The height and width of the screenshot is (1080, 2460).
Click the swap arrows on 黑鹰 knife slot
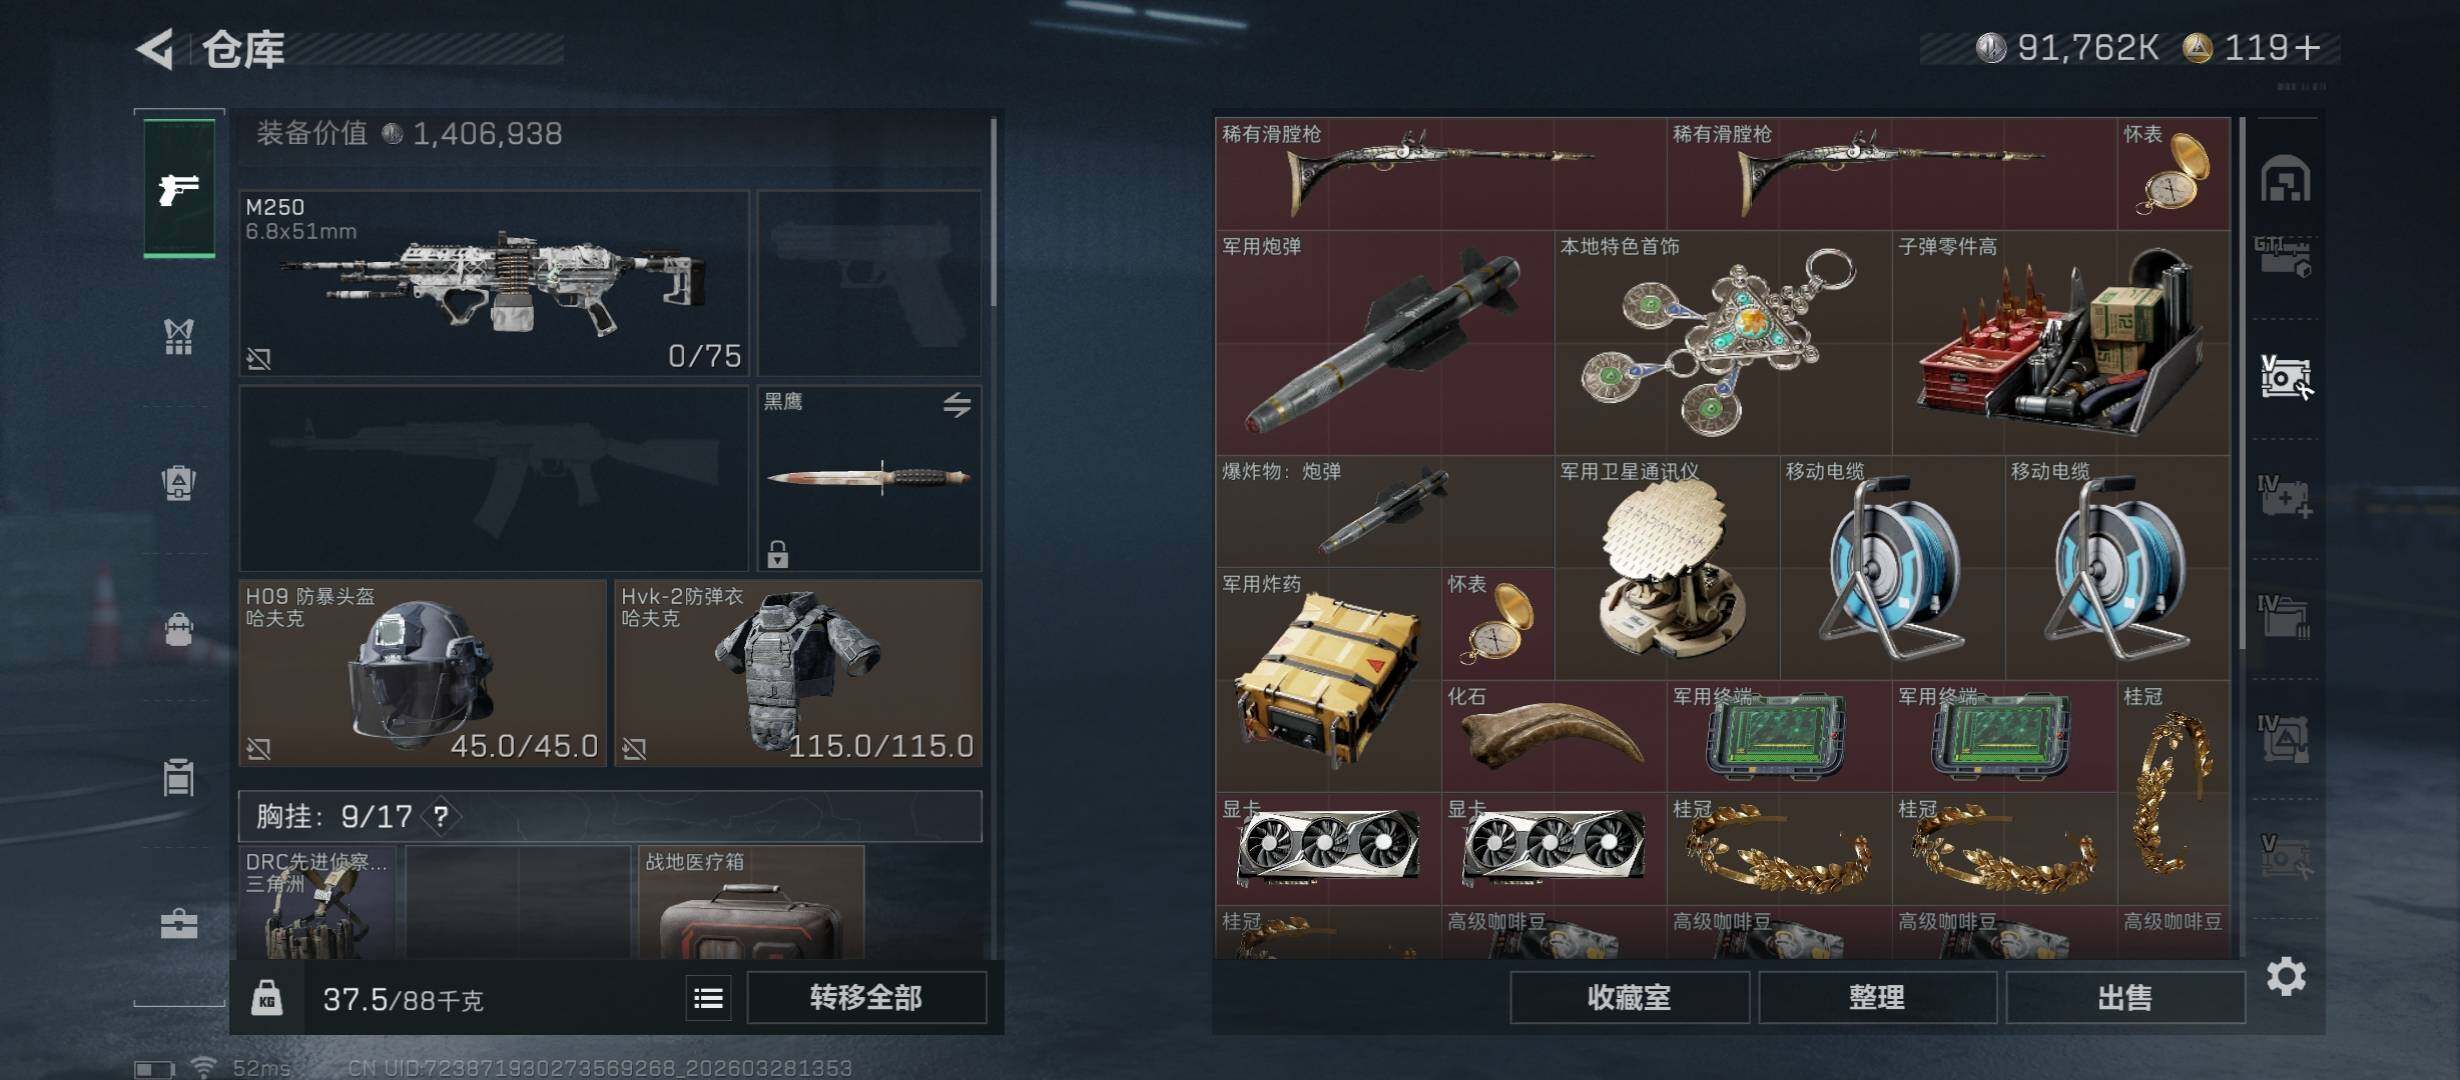click(x=957, y=405)
